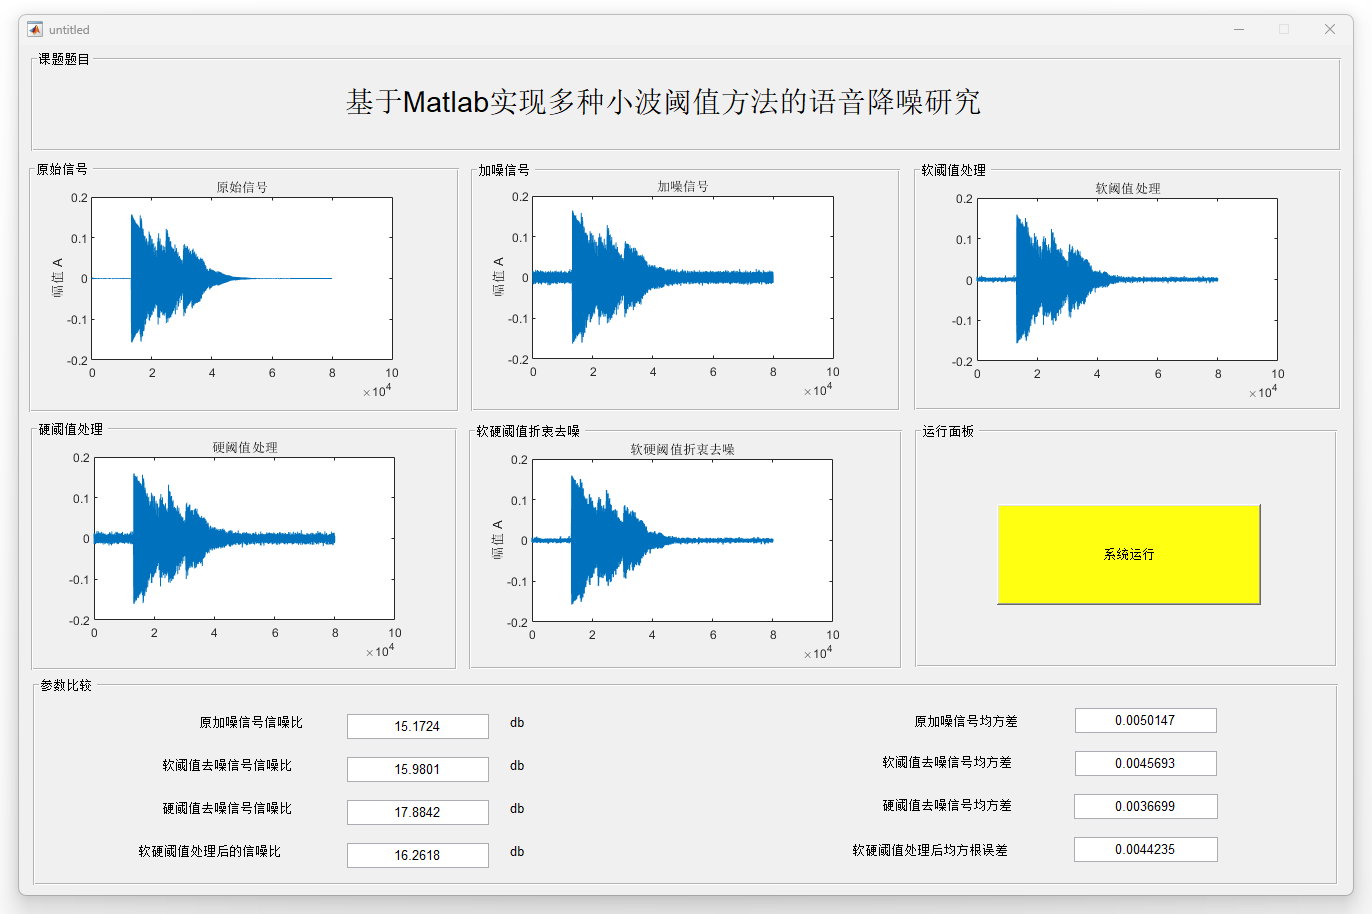Viewport: 1372px width, 914px height.
Task: Click the 'untitled' window title text
Action: pyautogui.click(x=69, y=30)
